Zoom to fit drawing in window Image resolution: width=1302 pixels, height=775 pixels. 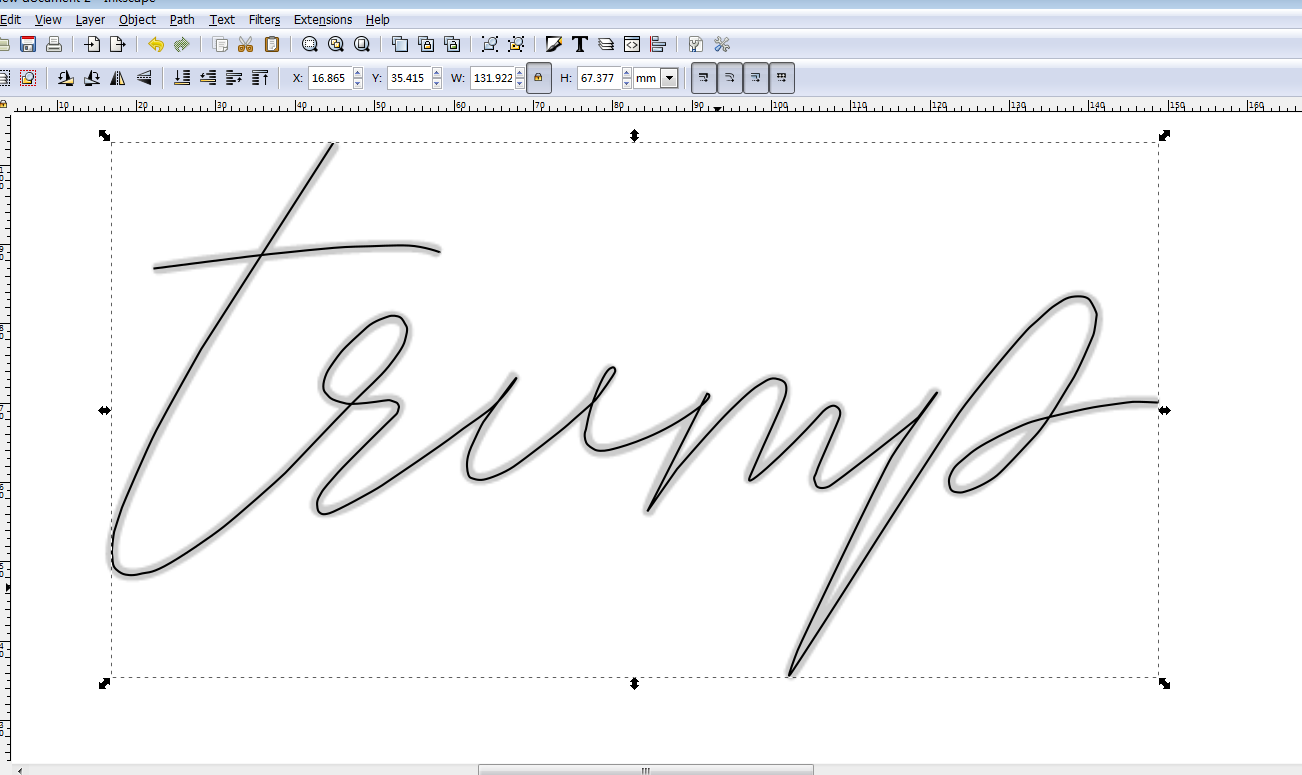(x=336, y=44)
